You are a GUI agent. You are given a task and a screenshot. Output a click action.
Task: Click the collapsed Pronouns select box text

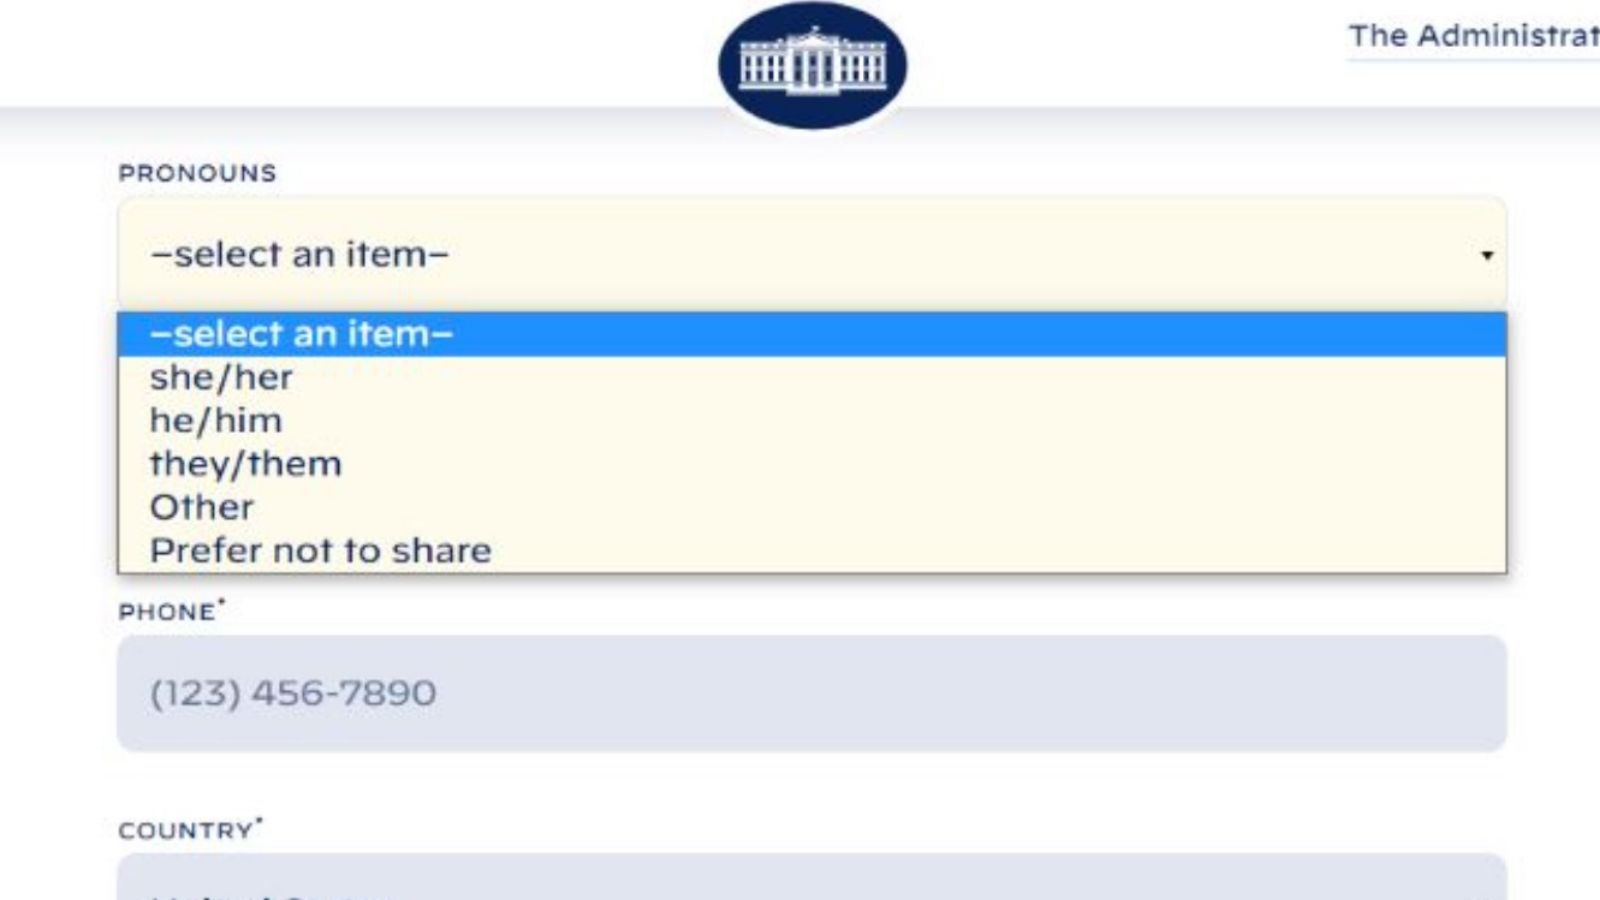299,255
